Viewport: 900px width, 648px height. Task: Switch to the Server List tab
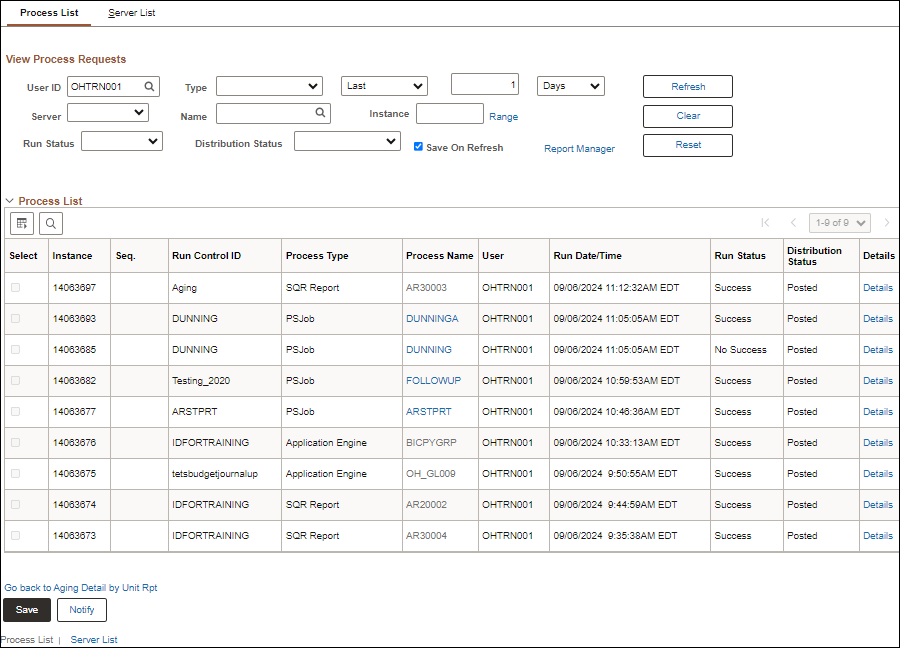click(x=131, y=13)
